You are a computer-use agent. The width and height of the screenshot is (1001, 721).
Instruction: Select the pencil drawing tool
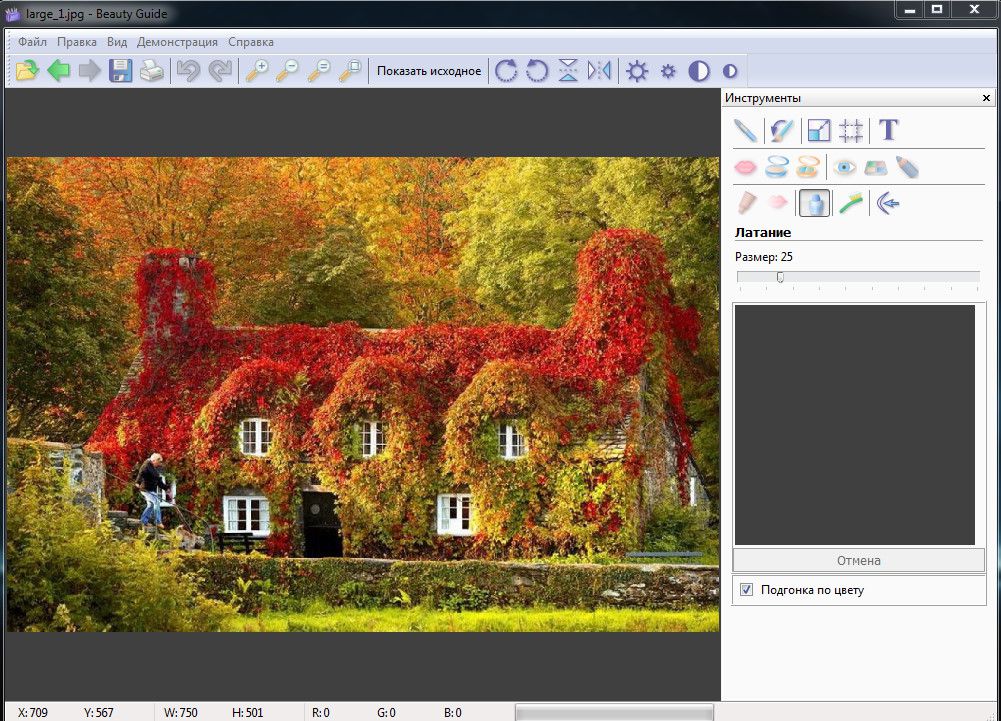pyautogui.click(x=745, y=130)
